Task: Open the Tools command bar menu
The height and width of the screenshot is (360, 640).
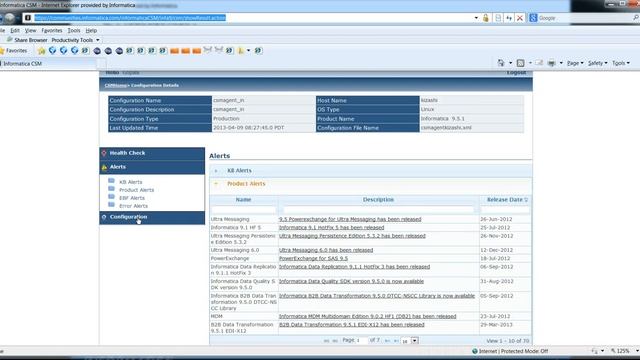Action: pyautogui.click(x=621, y=63)
